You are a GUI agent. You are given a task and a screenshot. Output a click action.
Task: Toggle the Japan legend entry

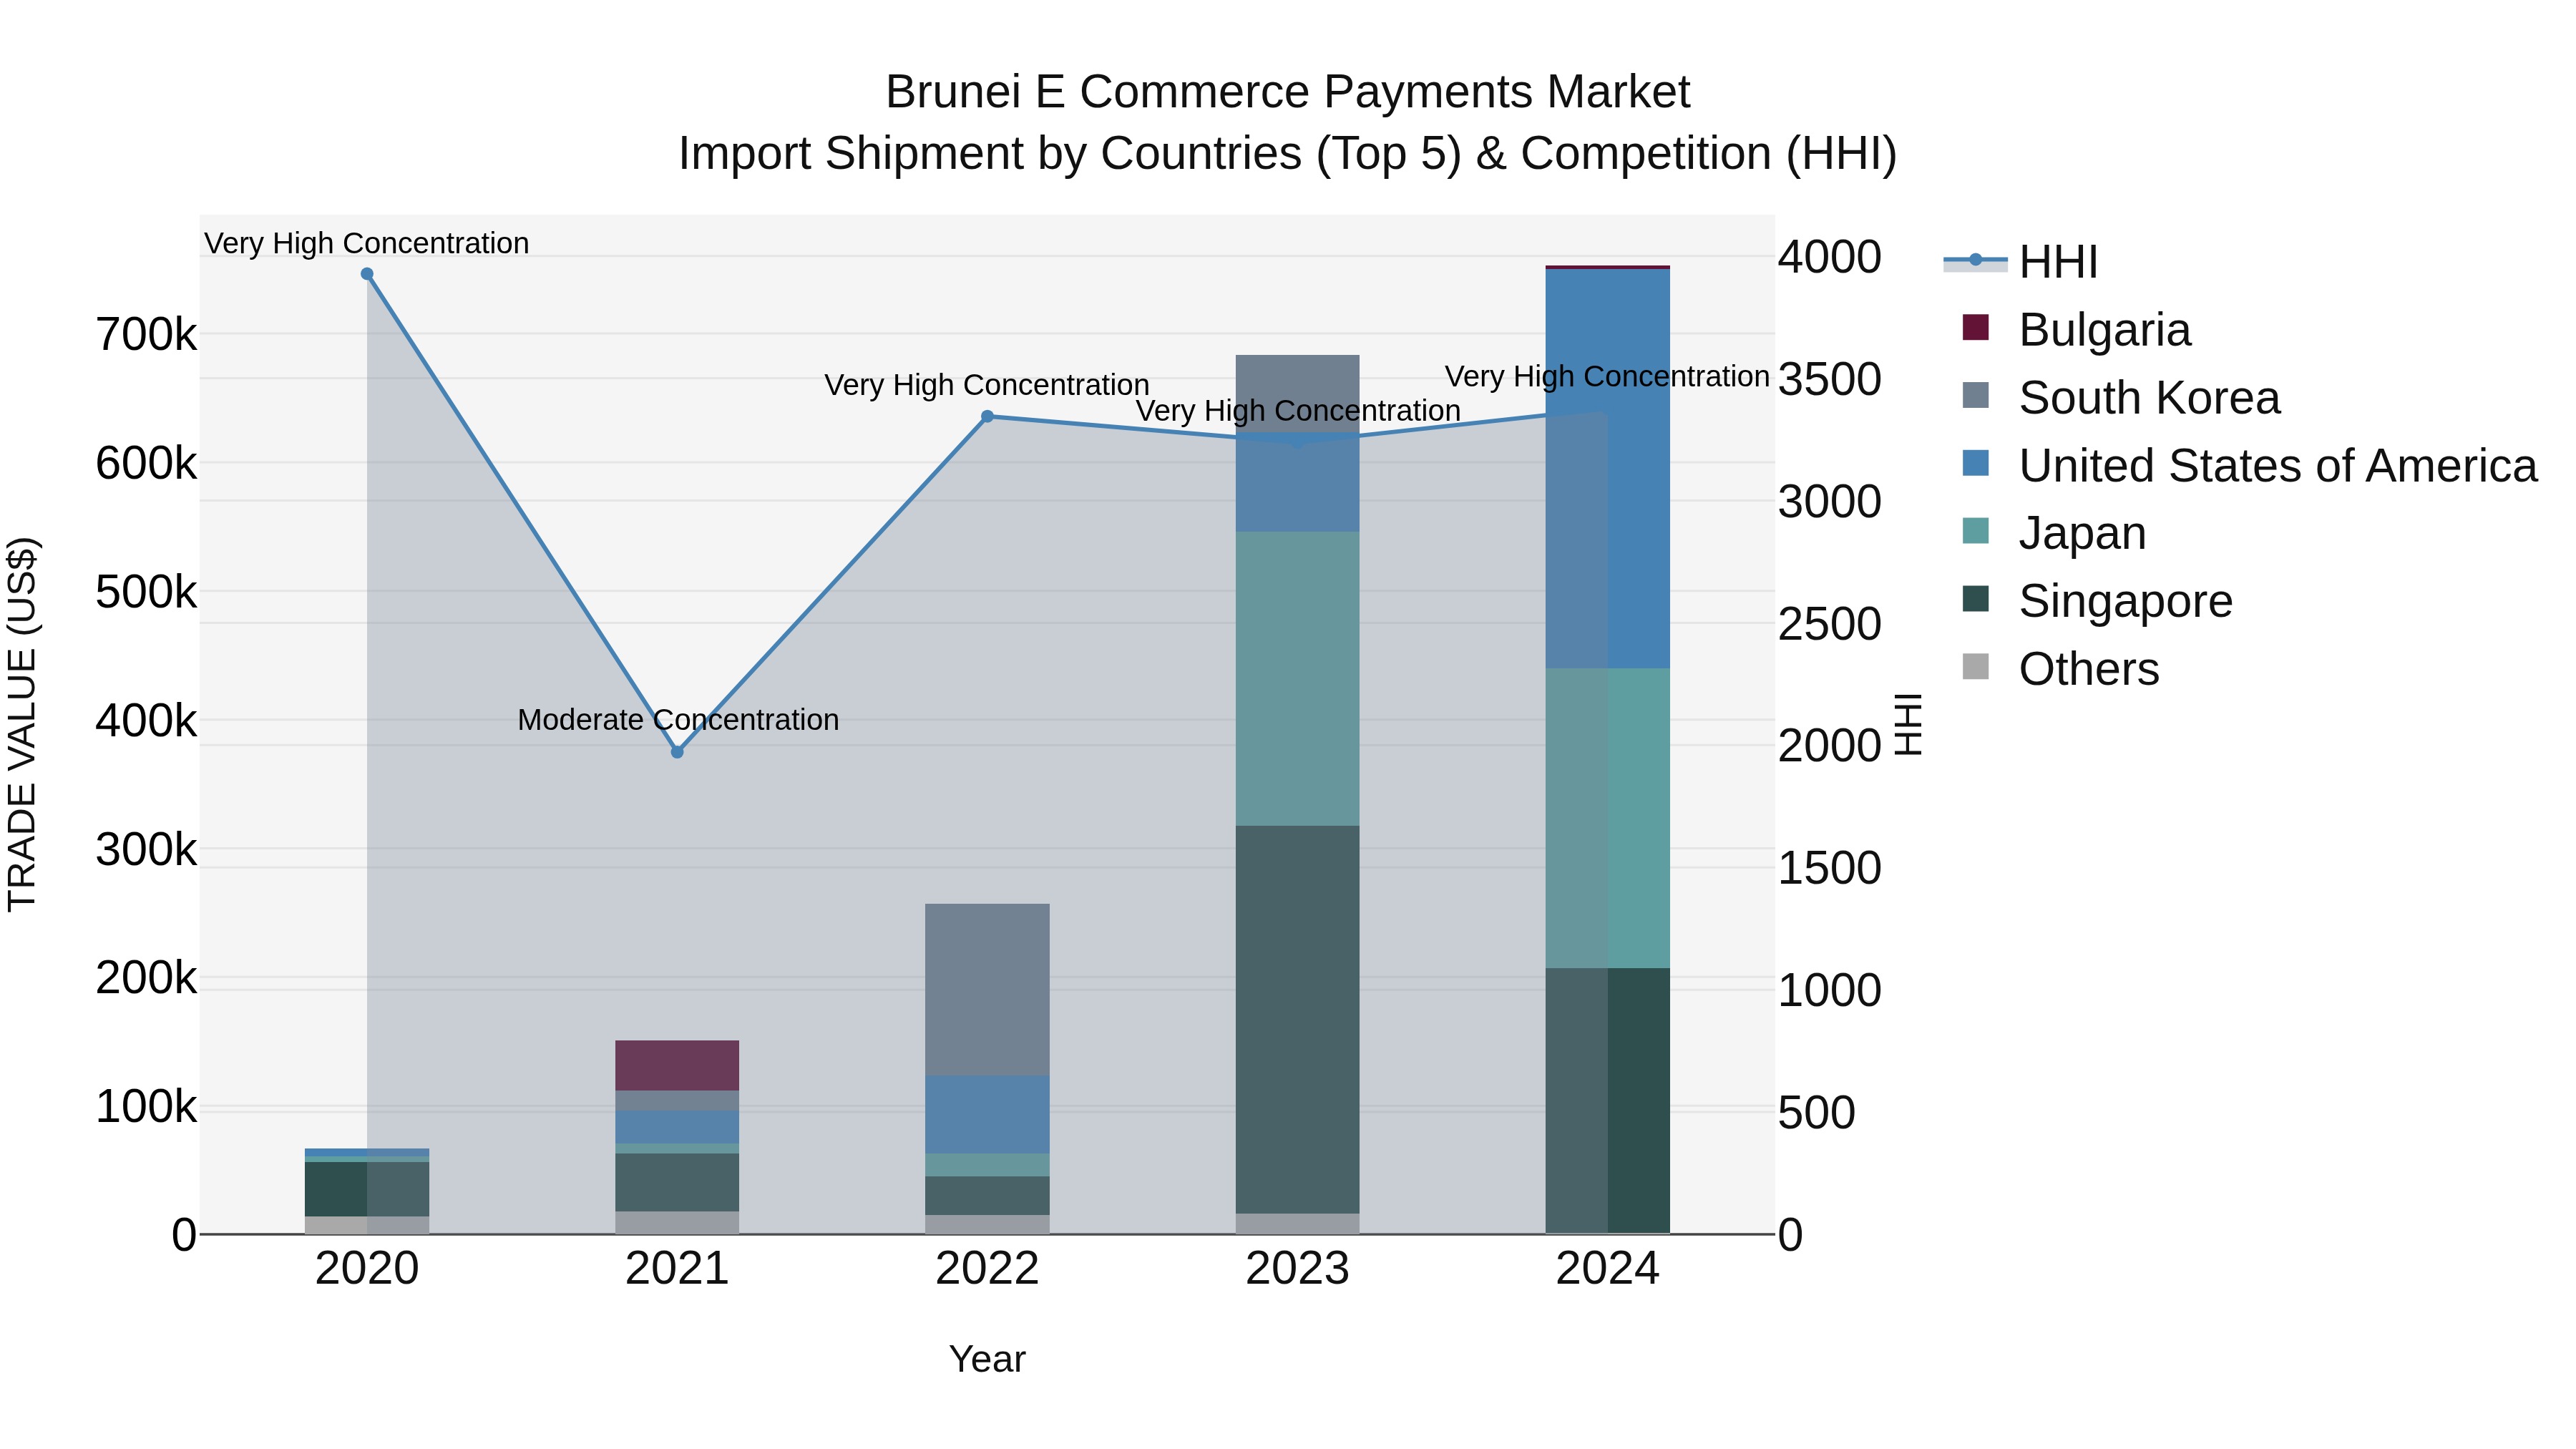[x=2054, y=533]
